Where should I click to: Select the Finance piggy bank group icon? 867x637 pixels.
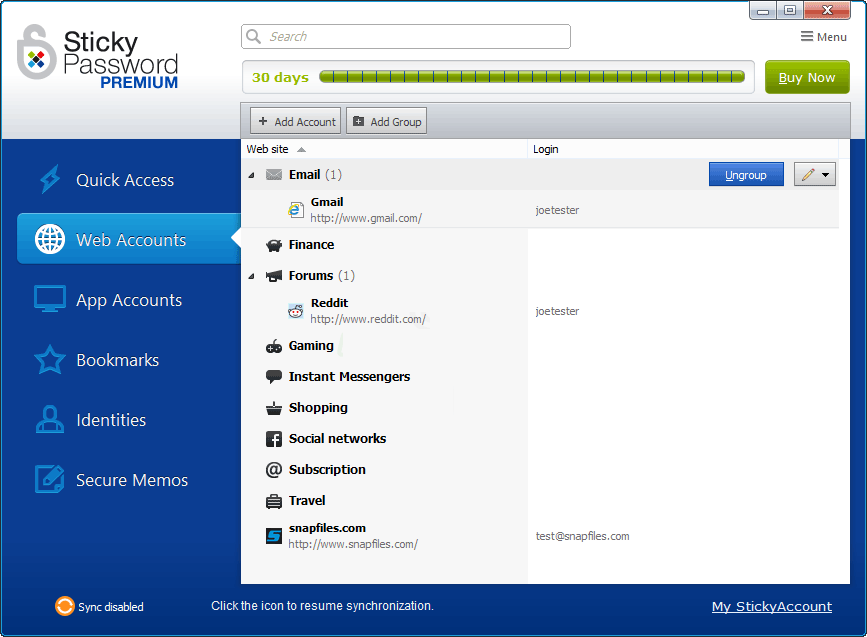(273, 245)
